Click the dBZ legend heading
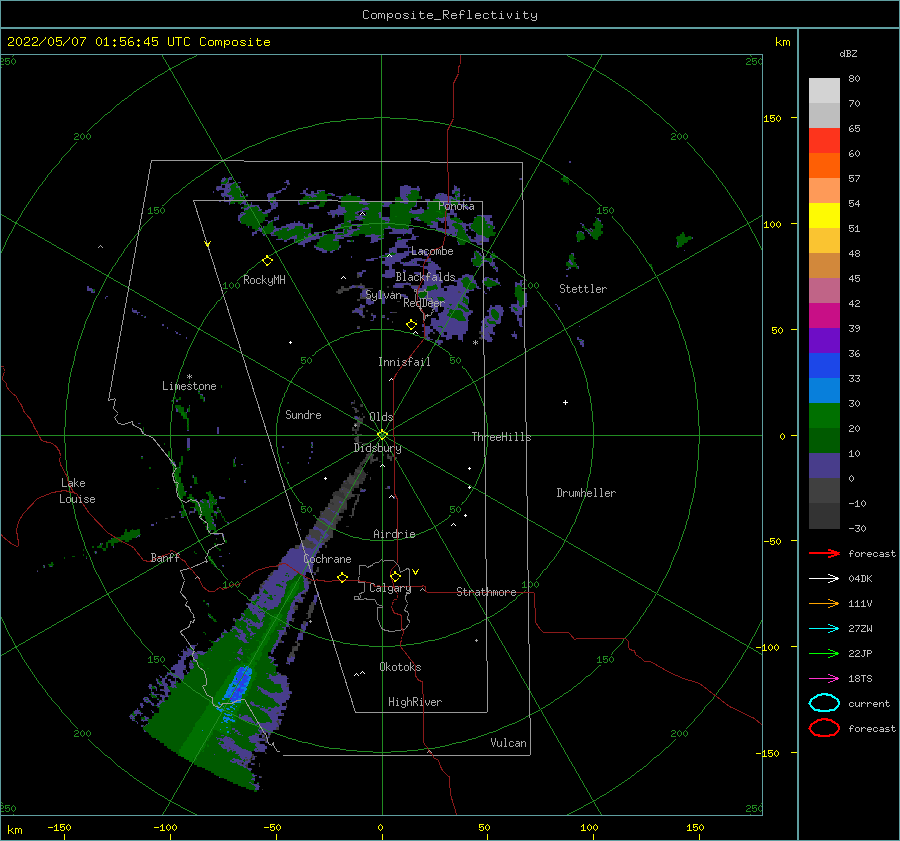The height and width of the screenshot is (841, 900). [x=848, y=53]
